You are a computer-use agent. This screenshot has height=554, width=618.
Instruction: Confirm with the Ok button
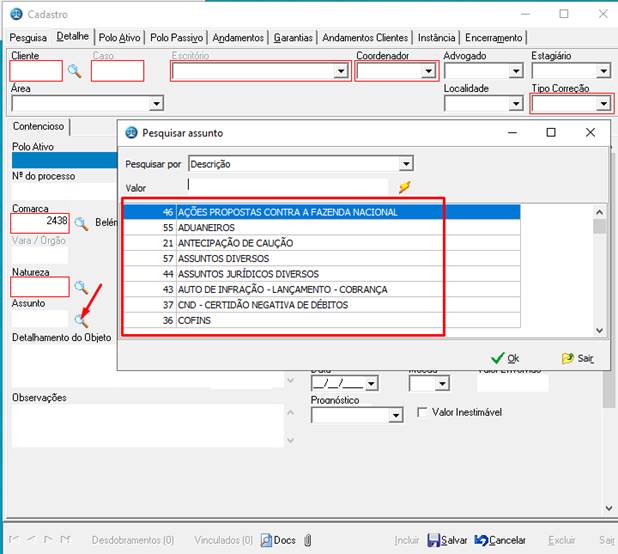[505, 358]
